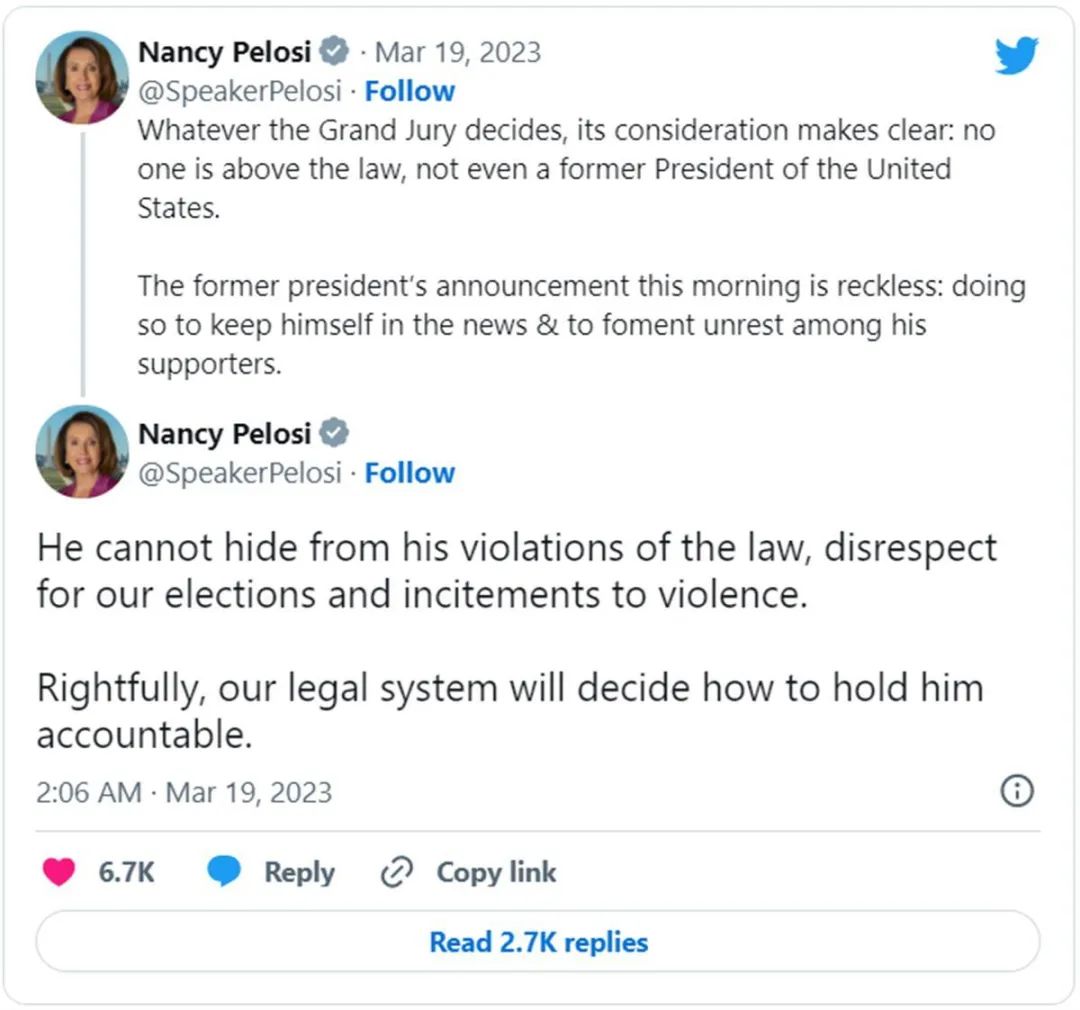
Task: Click the Nancy Pelosi name on first tweet
Action: click(x=225, y=51)
